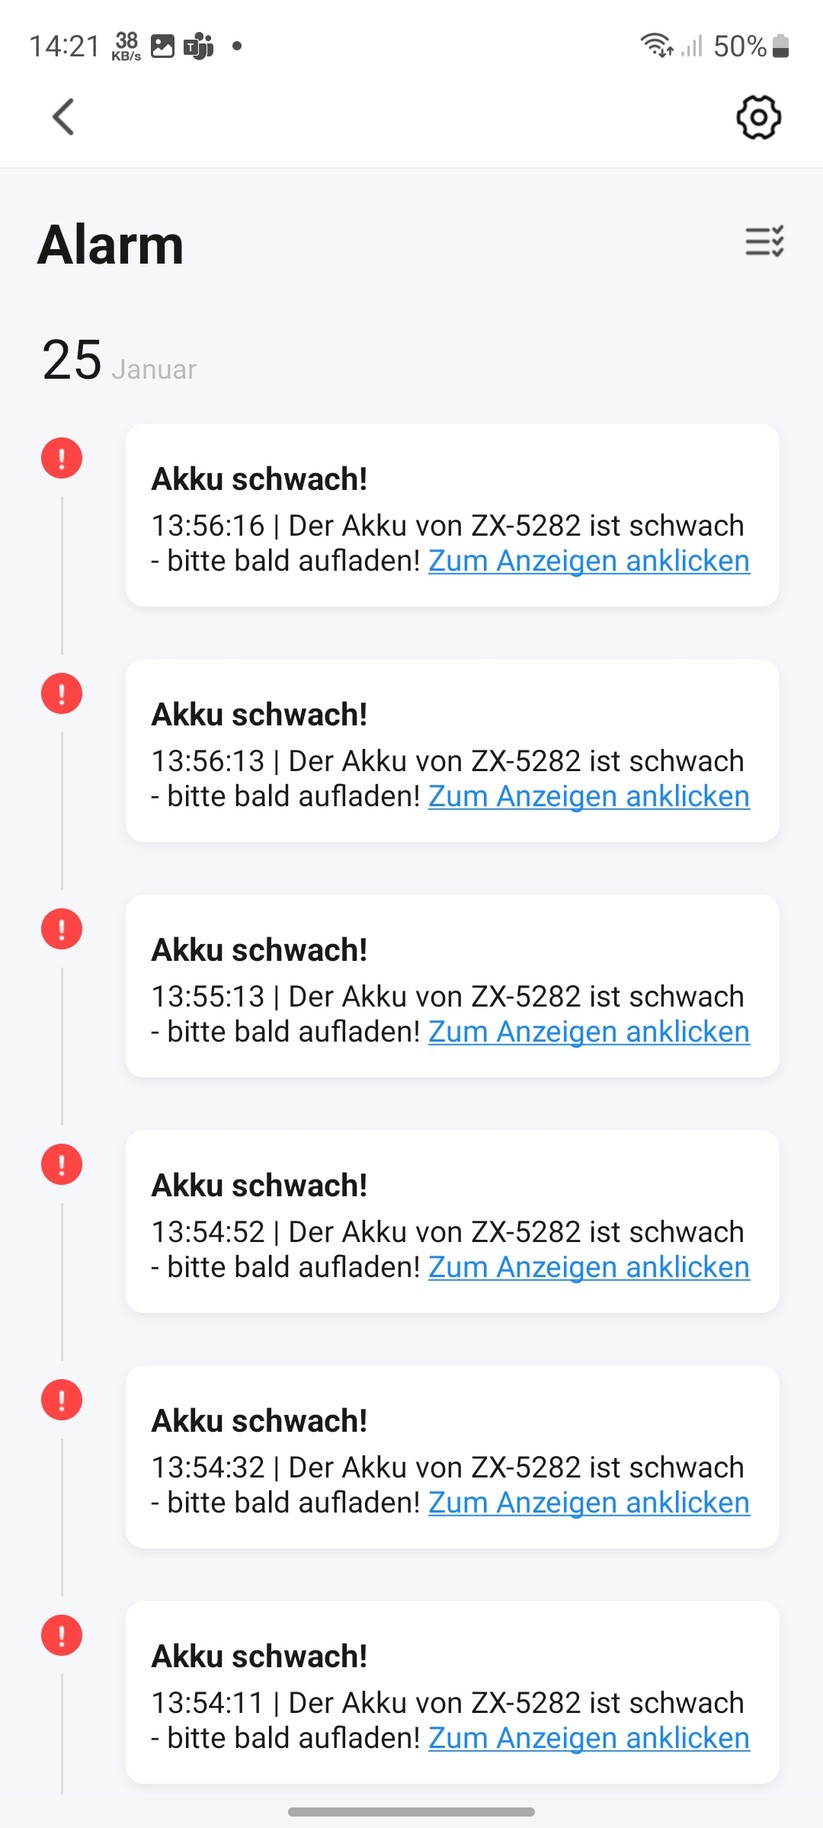Select the 13:56:16 'Akku schwach!' alarm title
The height and width of the screenshot is (1828, 823).
click(x=259, y=479)
